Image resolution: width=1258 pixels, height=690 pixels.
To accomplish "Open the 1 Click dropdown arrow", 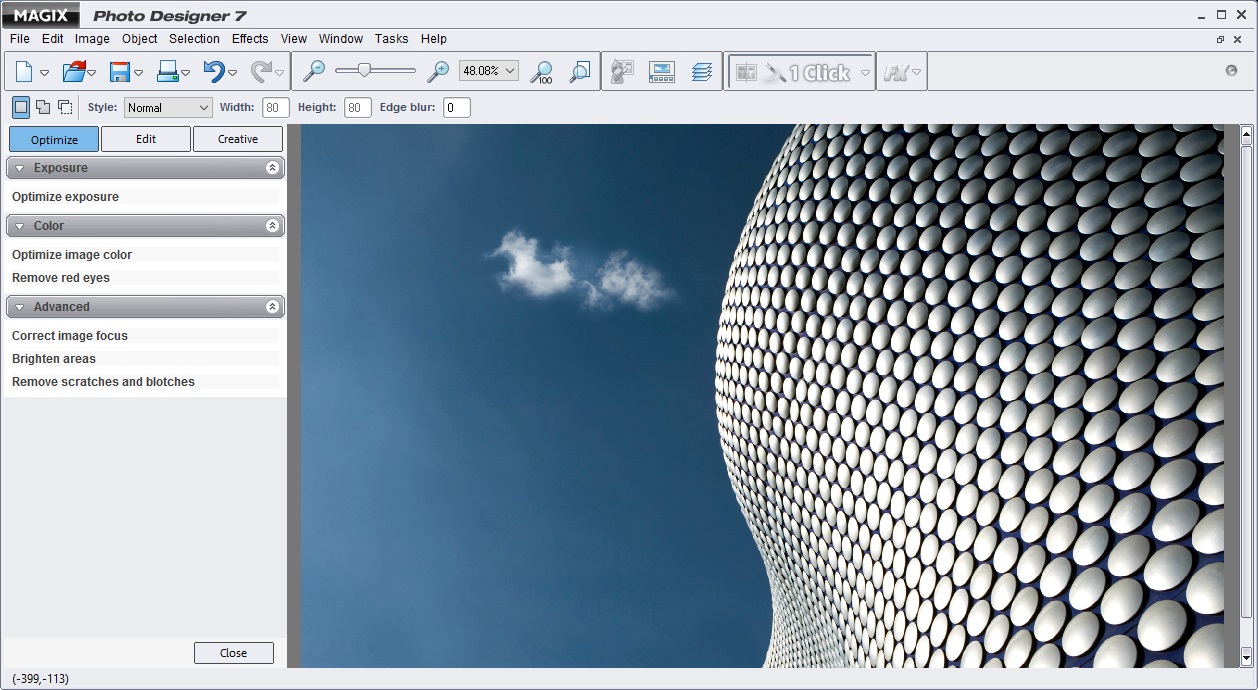I will (x=866, y=73).
